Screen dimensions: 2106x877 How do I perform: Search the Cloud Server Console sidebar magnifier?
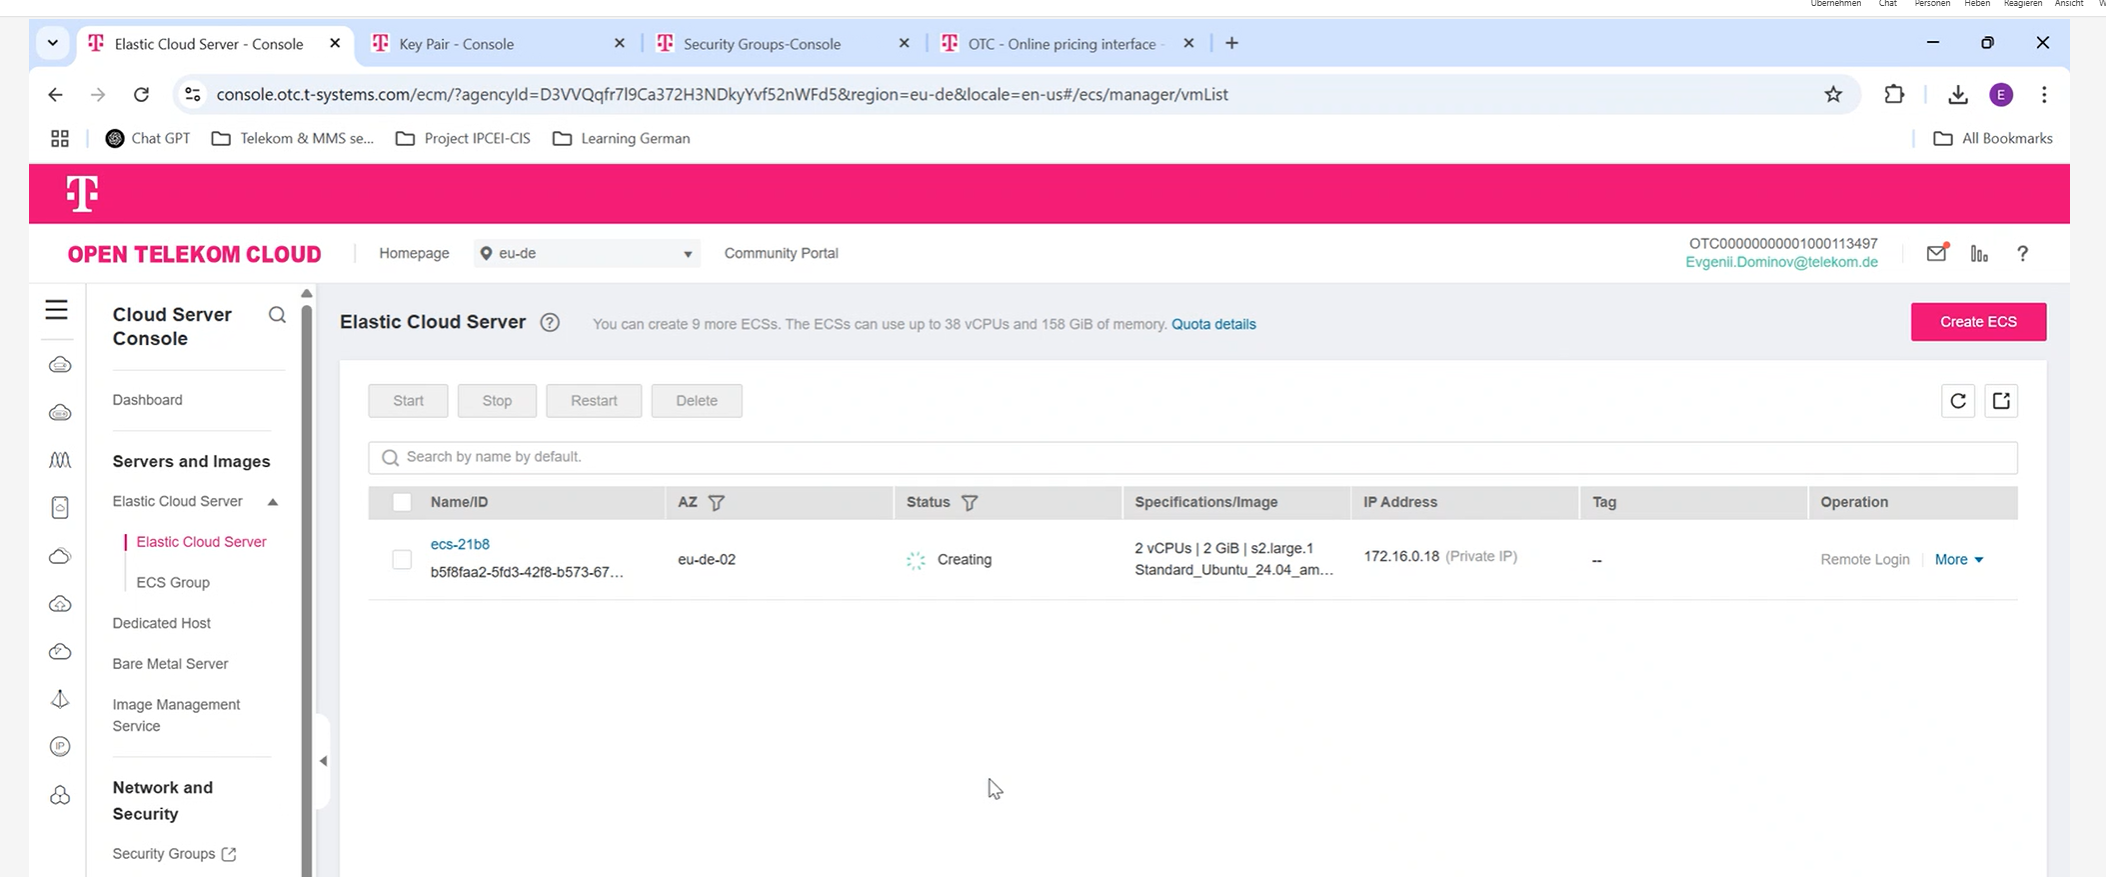[277, 316]
